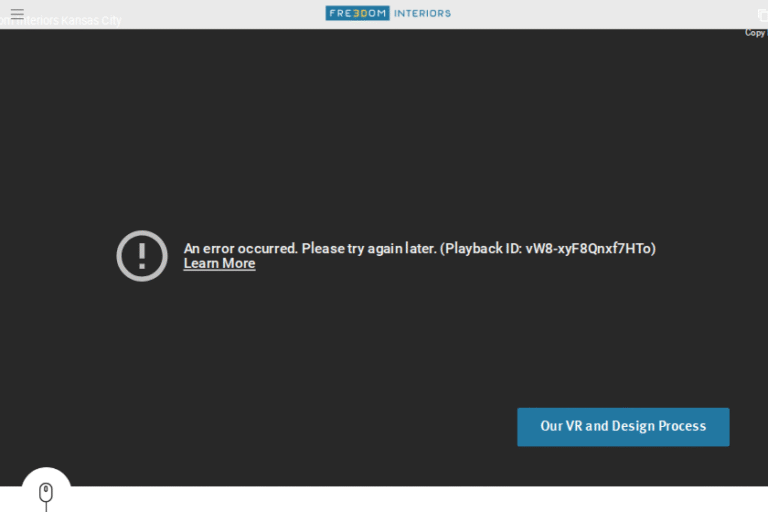Click the Playback ID text
Image resolution: width=768 pixels, height=512 pixels.
548,248
